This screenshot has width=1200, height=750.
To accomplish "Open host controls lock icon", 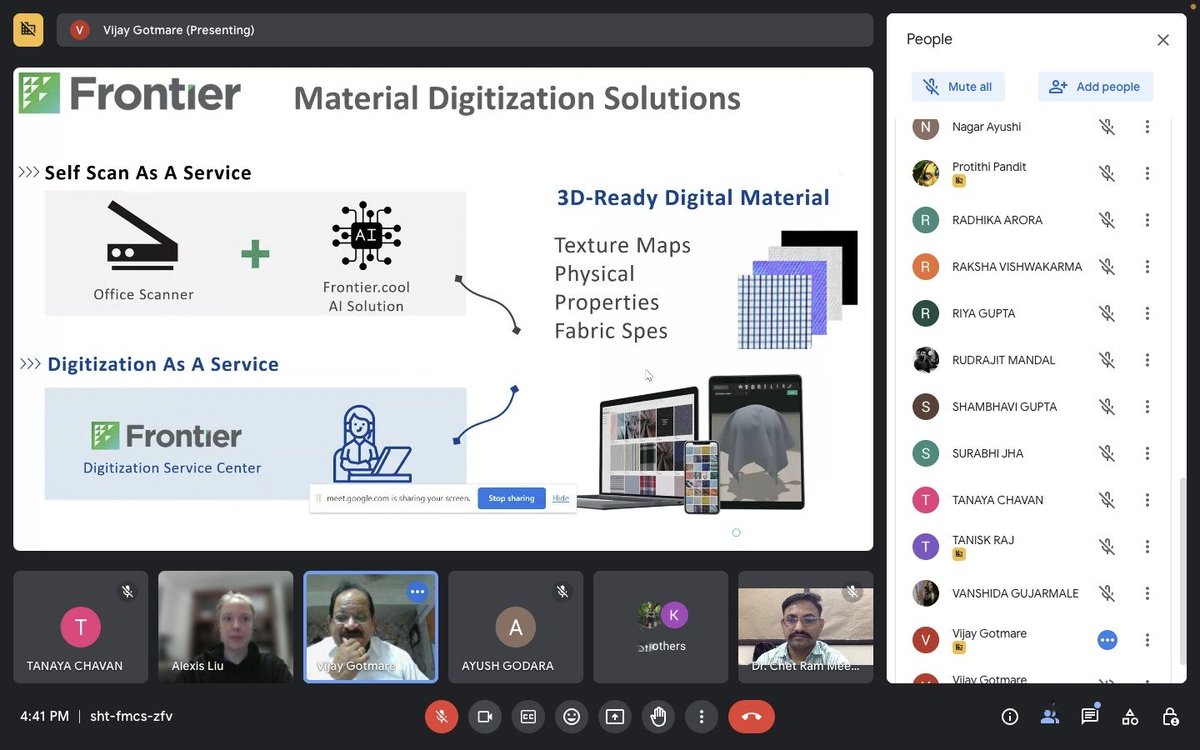I will 1169,716.
